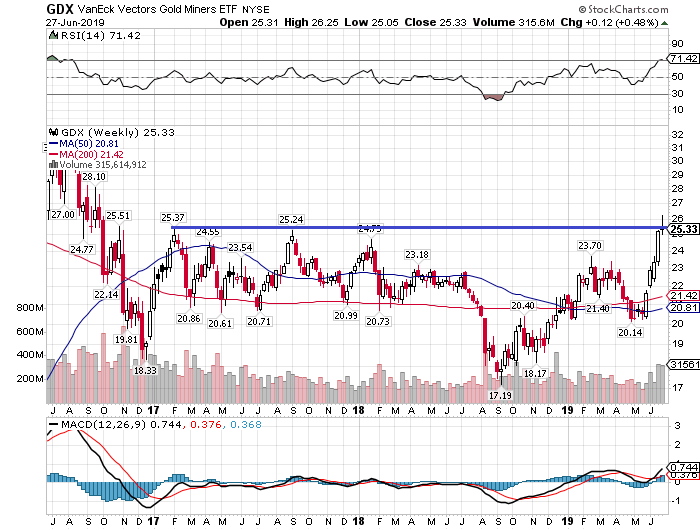Click the 800M volume axis label
The width and height of the screenshot is (700, 530).
[30, 308]
